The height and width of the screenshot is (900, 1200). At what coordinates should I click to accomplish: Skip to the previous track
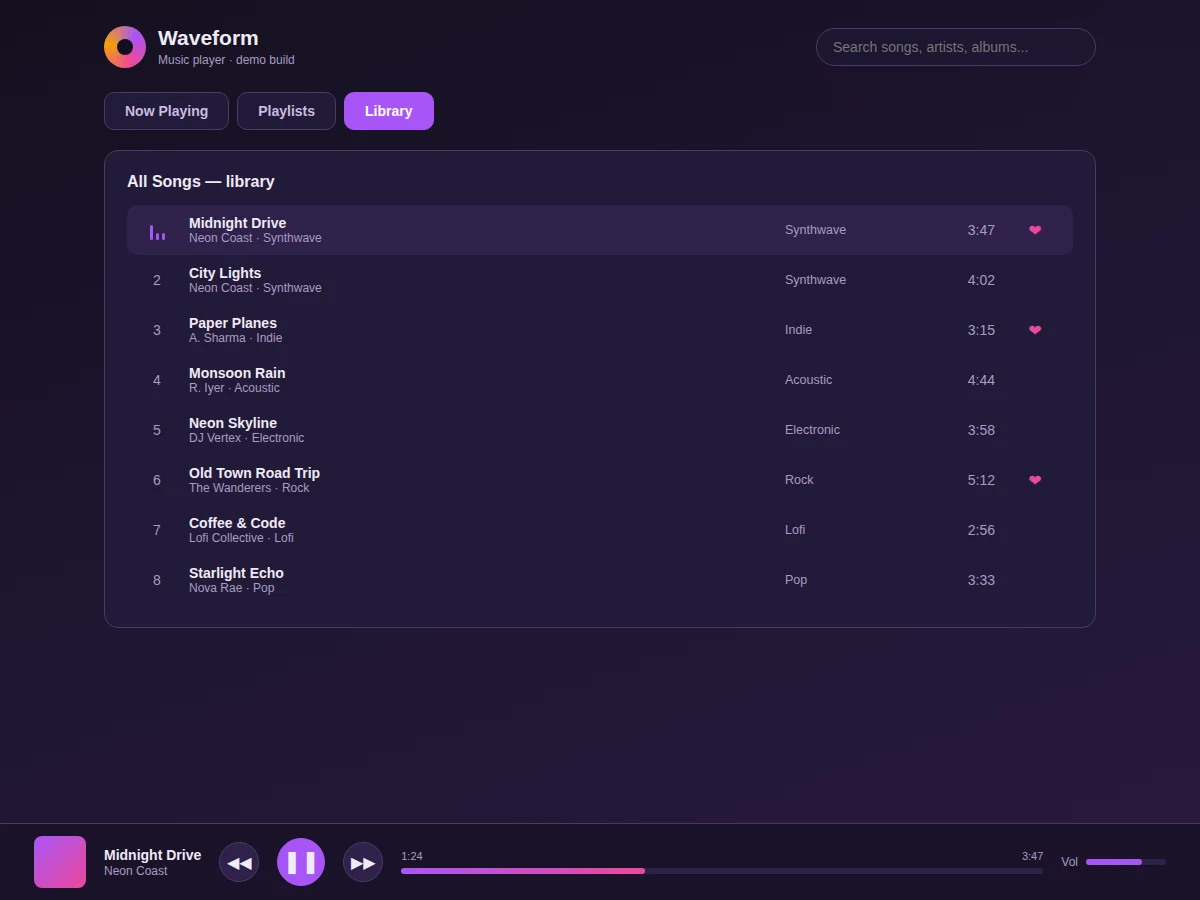tap(239, 862)
